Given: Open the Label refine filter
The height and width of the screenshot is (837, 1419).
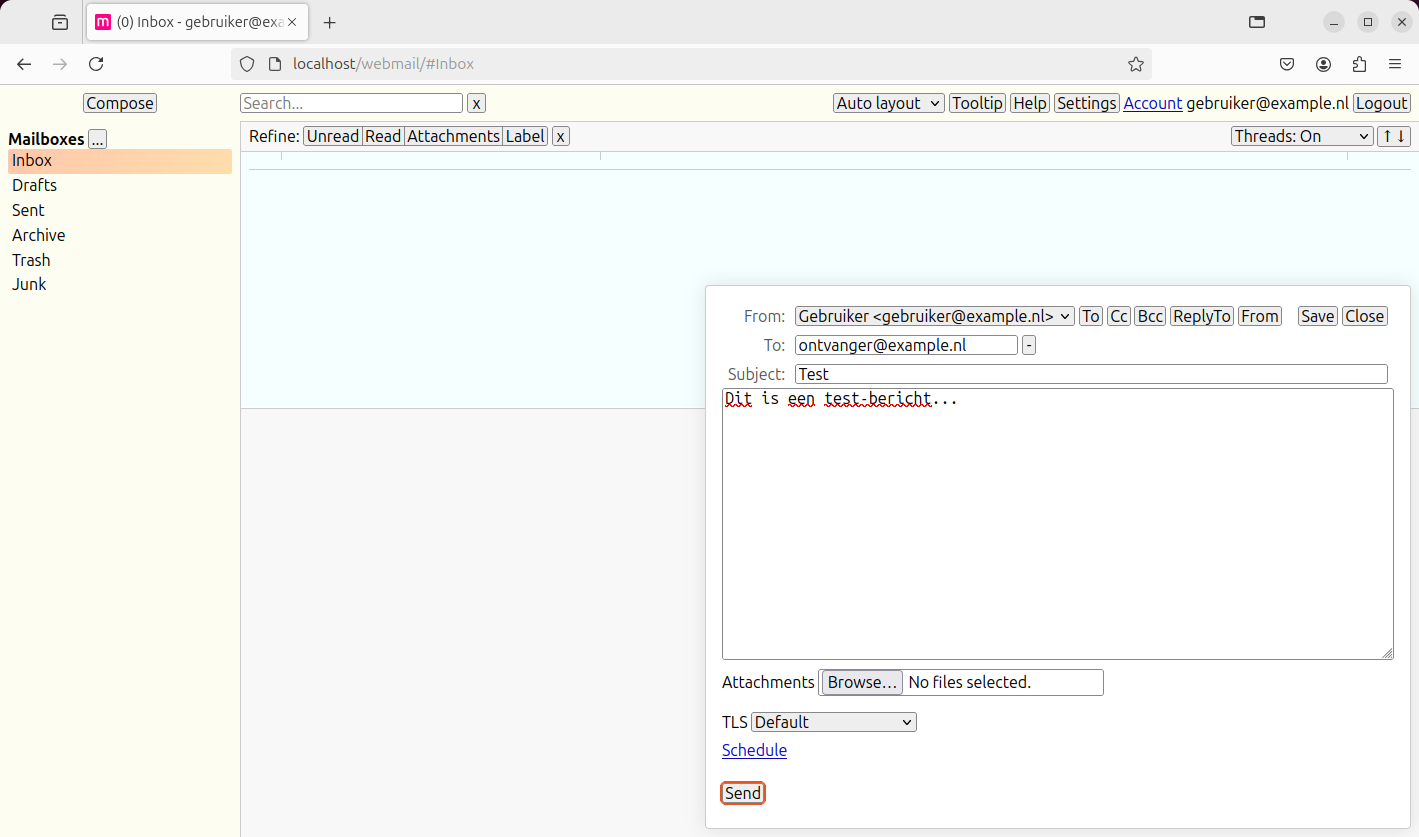Looking at the screenshot, I should [x=525, y=136].
